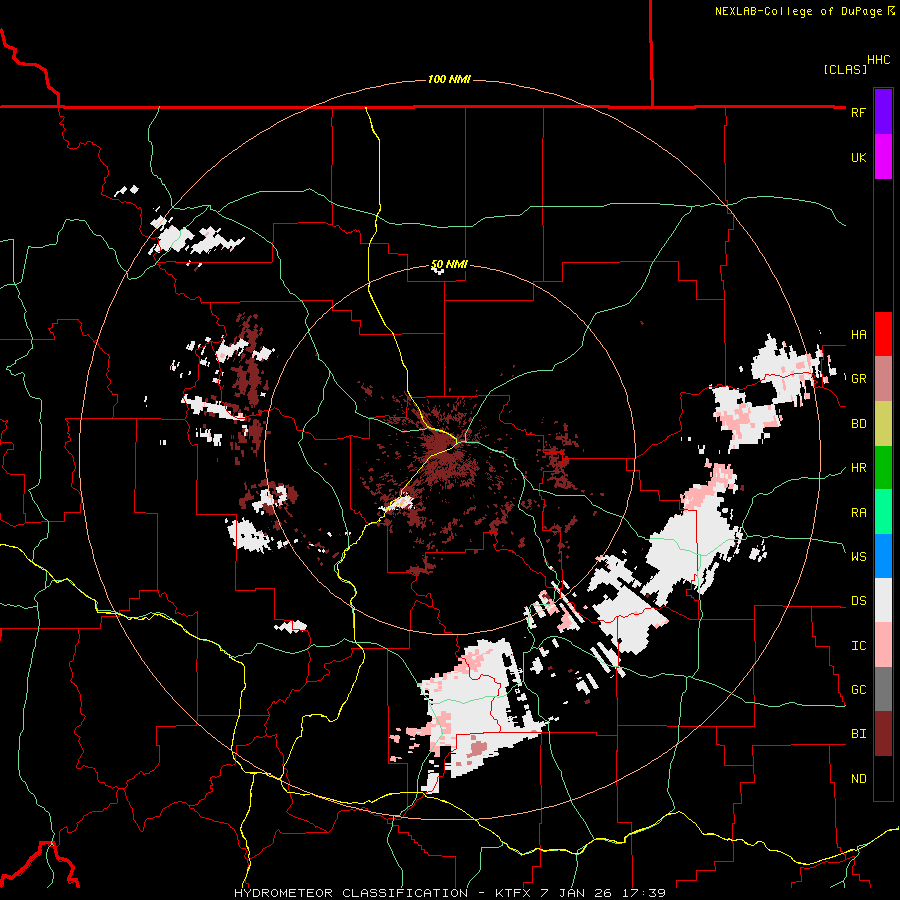Click the radar site center where highways meet
The width and height of the screenshot is (900, 900).
pos(457,441)
